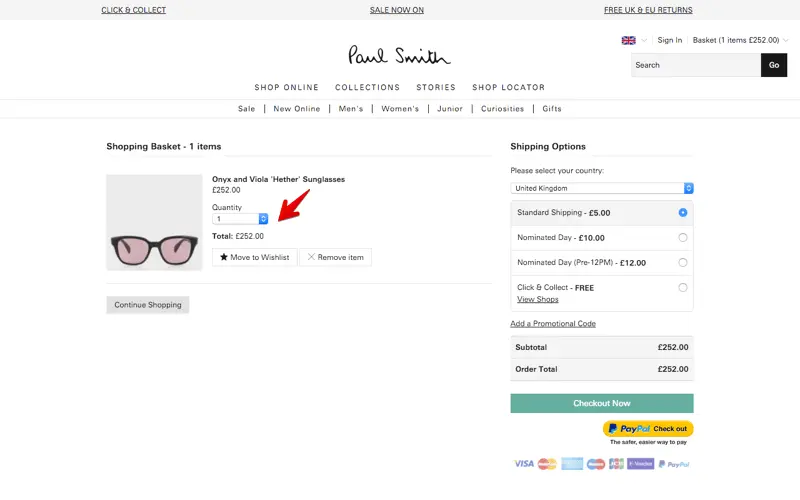Click the Search input field
800x500 pixels.
696,65
